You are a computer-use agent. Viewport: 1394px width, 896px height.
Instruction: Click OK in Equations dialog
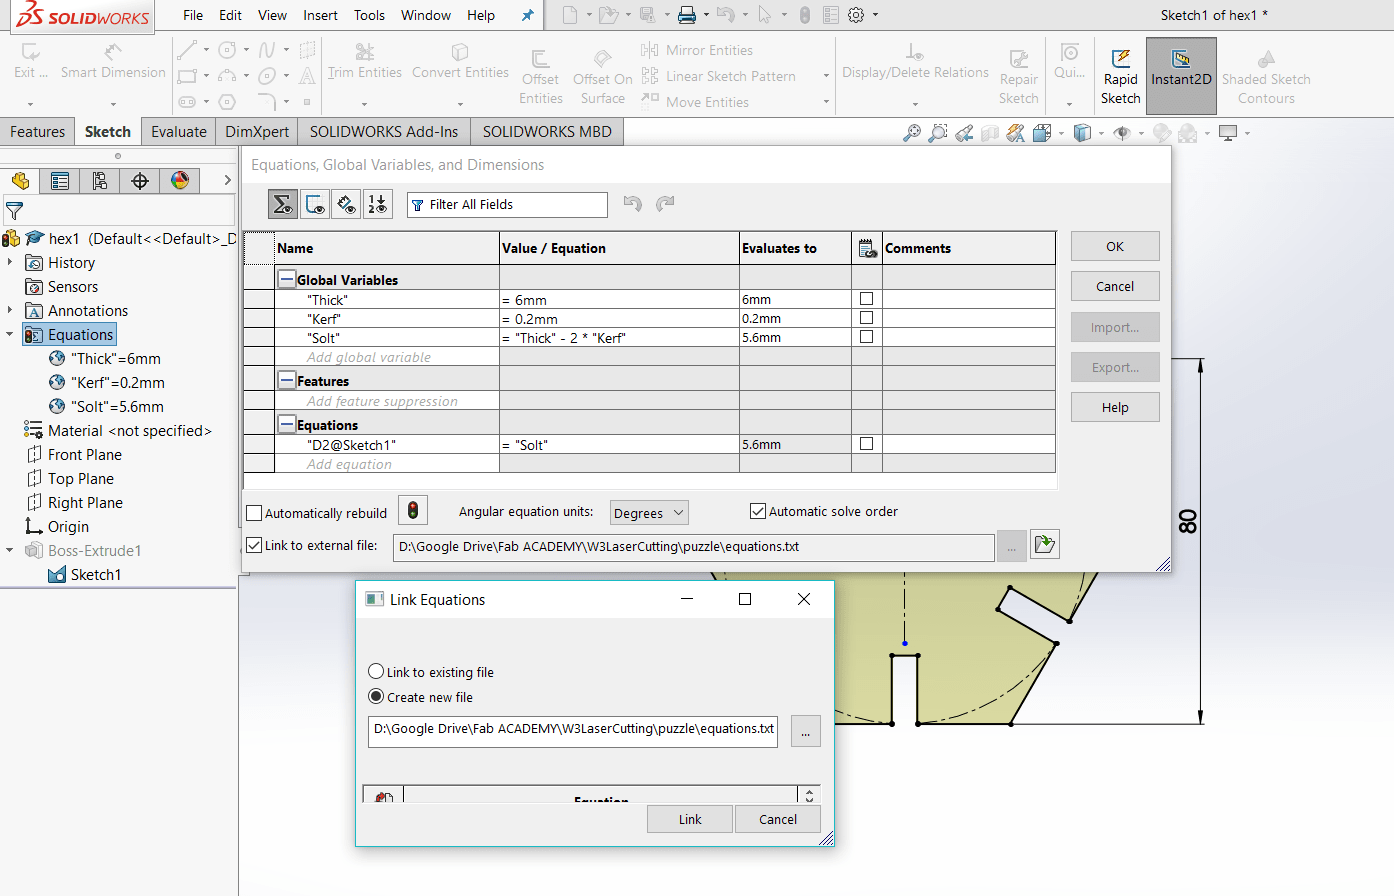[x=1115, y=247]
